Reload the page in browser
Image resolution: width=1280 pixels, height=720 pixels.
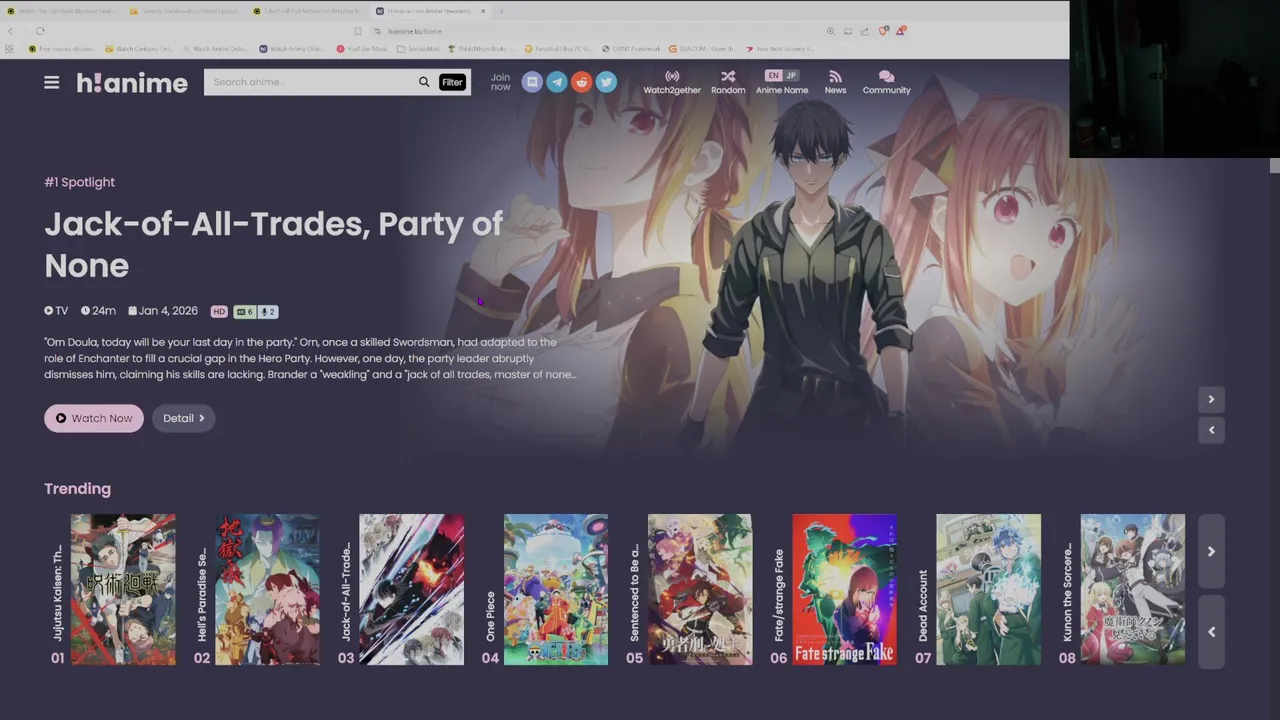point(40,31)
